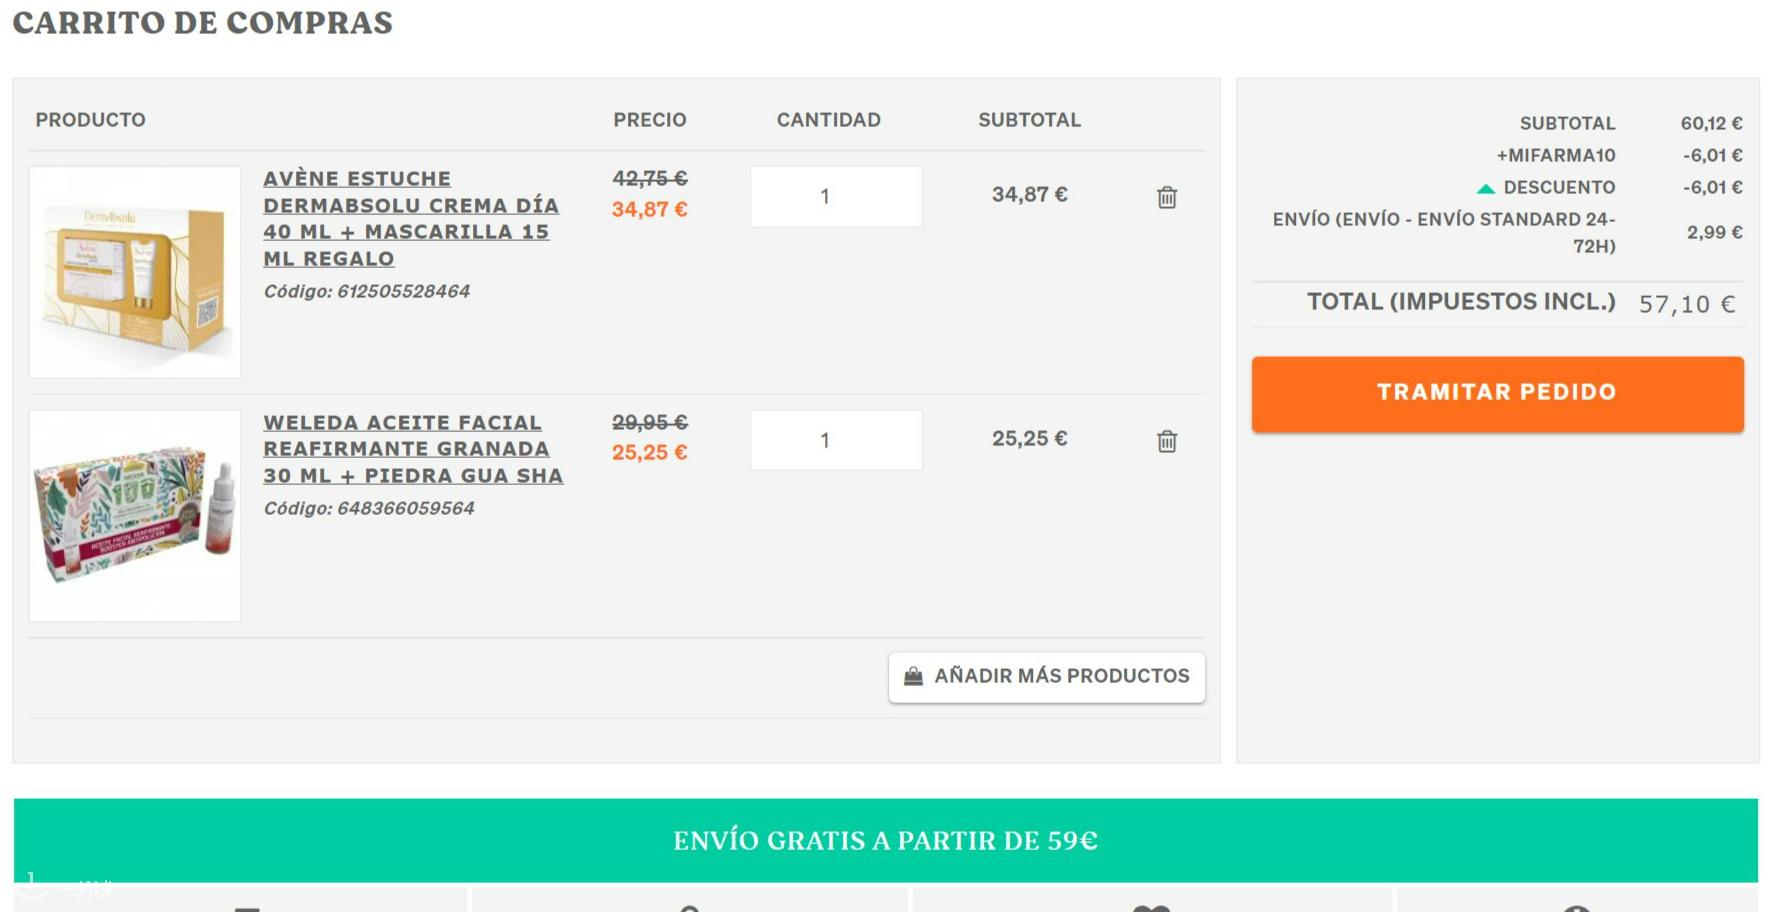The image size is (1776, 912).
Task: Click the Avène Dermabsolu product thumbnail
Action: [135, 272]
